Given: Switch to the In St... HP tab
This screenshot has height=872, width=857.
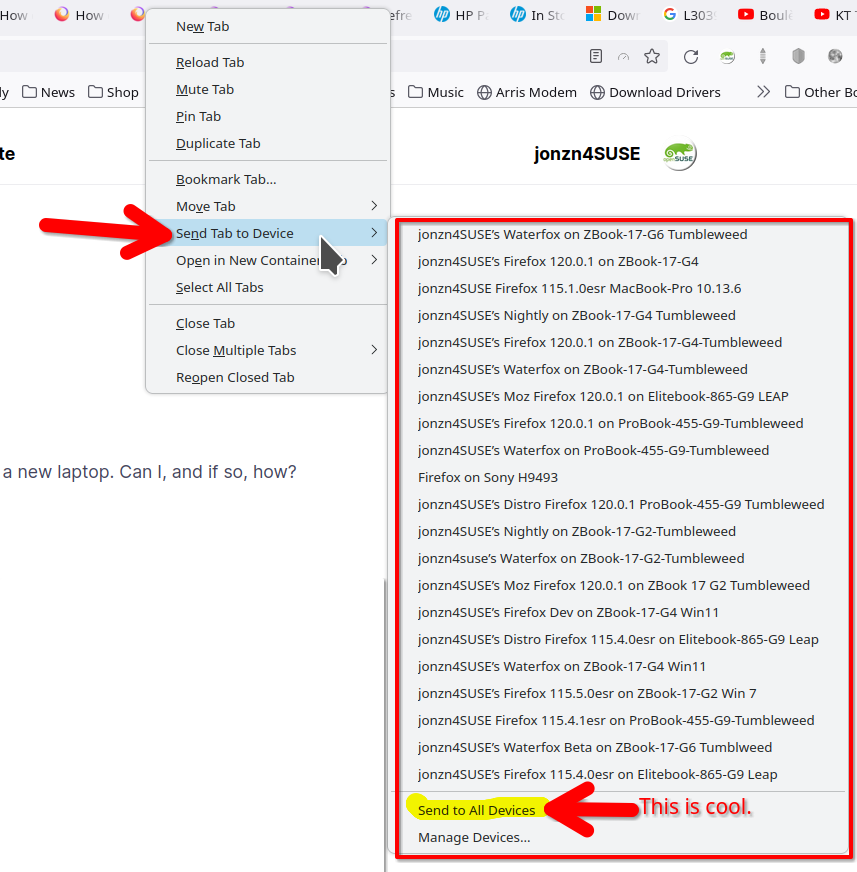Looking at the screenshot, I should [x=537, y=15].
